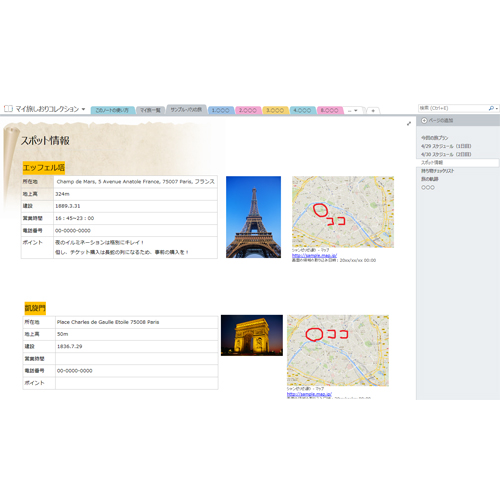Open the blue 1.○○○○ section tab
This screenshot has width=500, height=500.
tap(221, 110)
